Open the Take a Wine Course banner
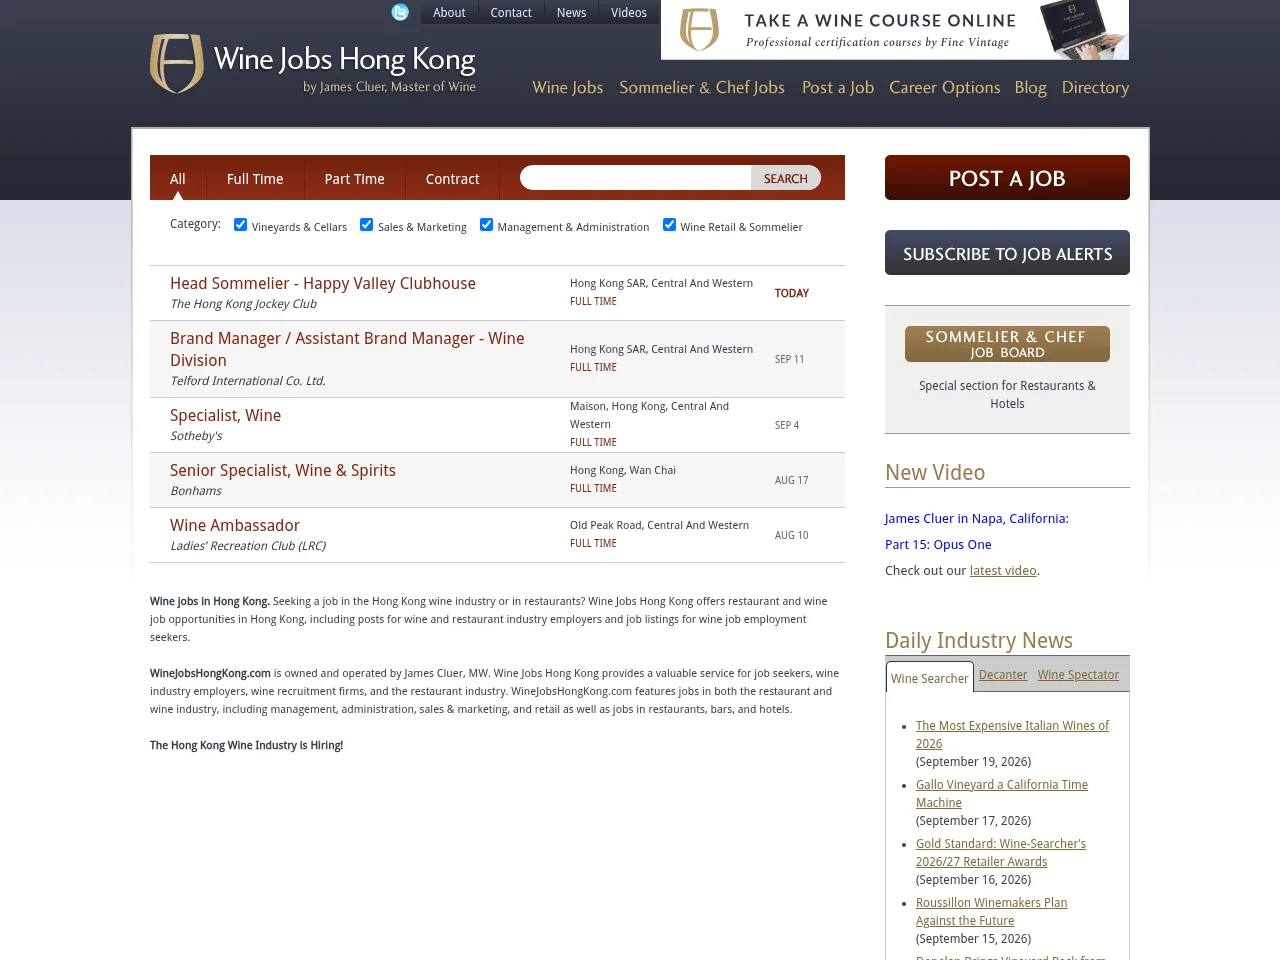The image size is (1280, 960). (895, 30)
